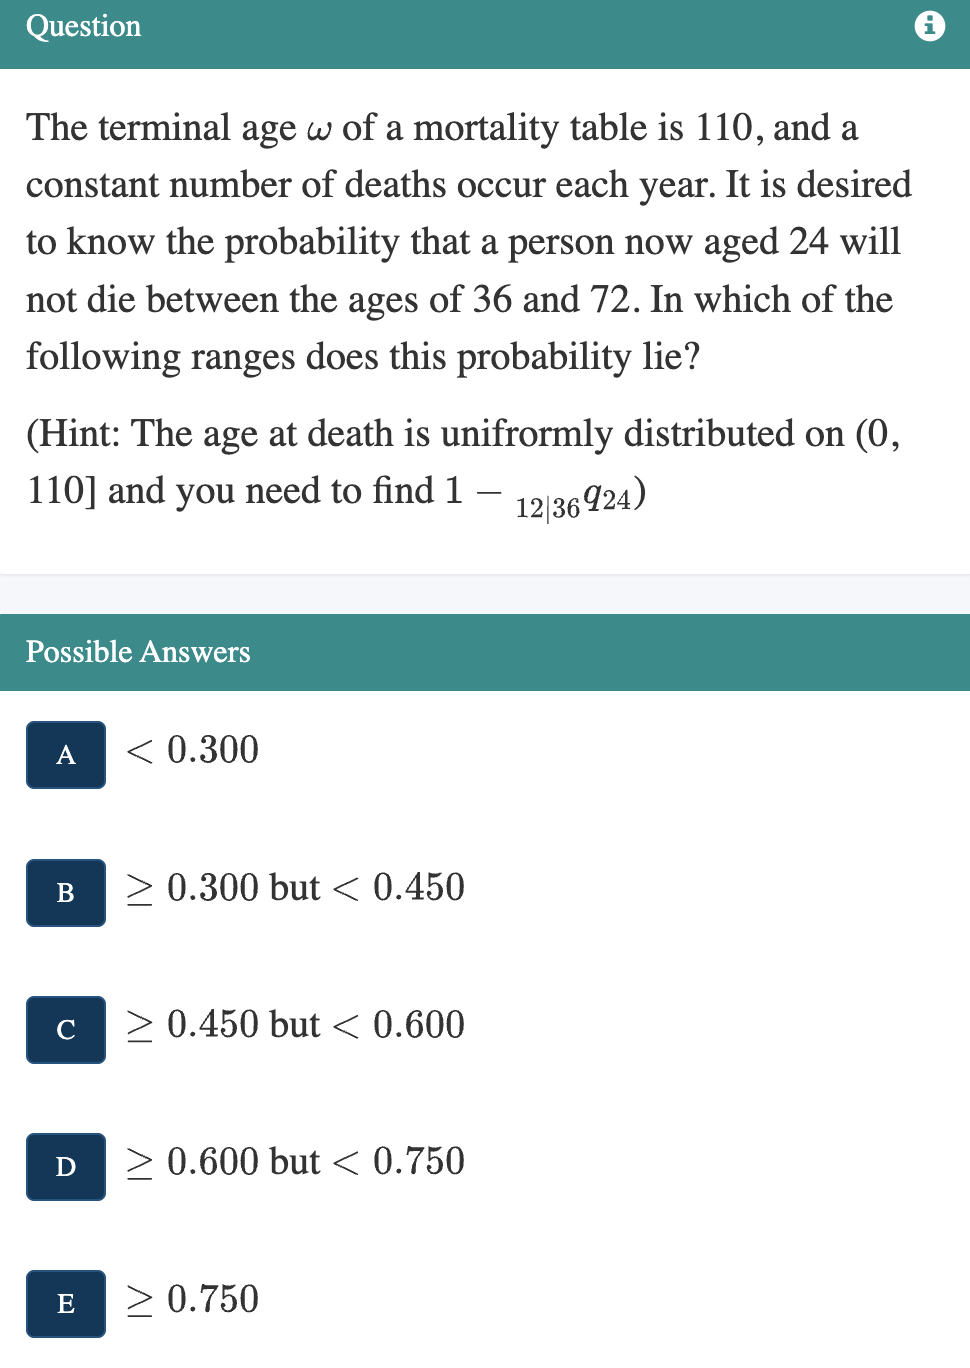
Task: Click the Possible Answers header bar
Action: [485, 652]
